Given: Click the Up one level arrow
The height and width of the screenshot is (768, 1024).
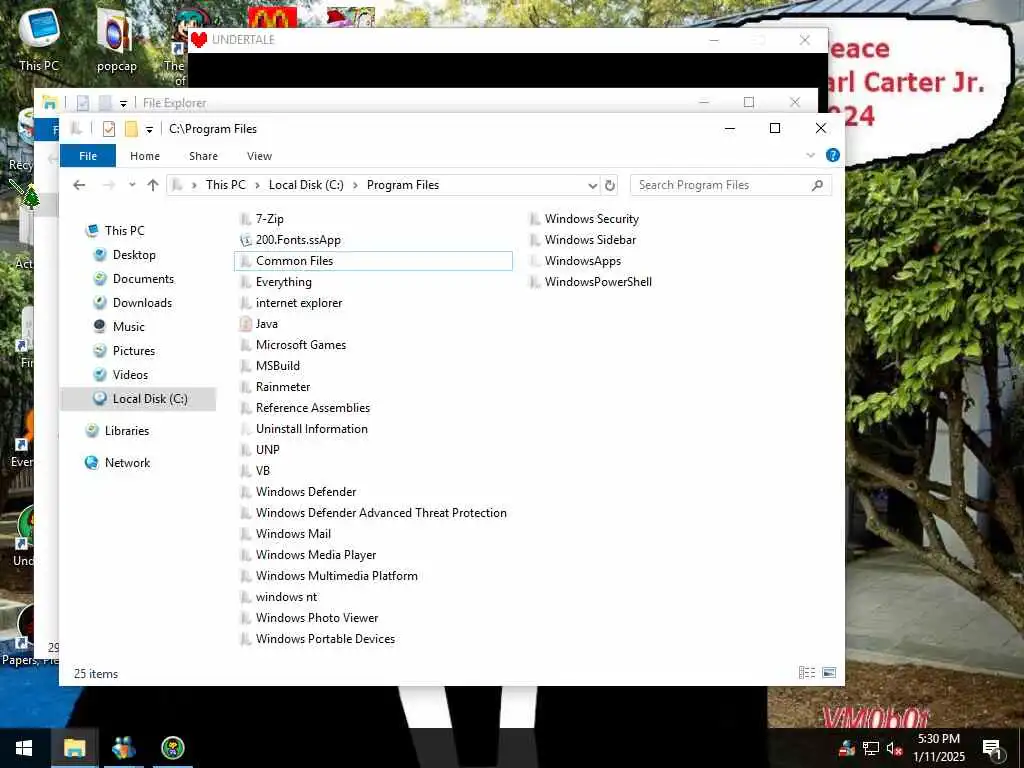Looking at the screenshot, I should point(153,185).
